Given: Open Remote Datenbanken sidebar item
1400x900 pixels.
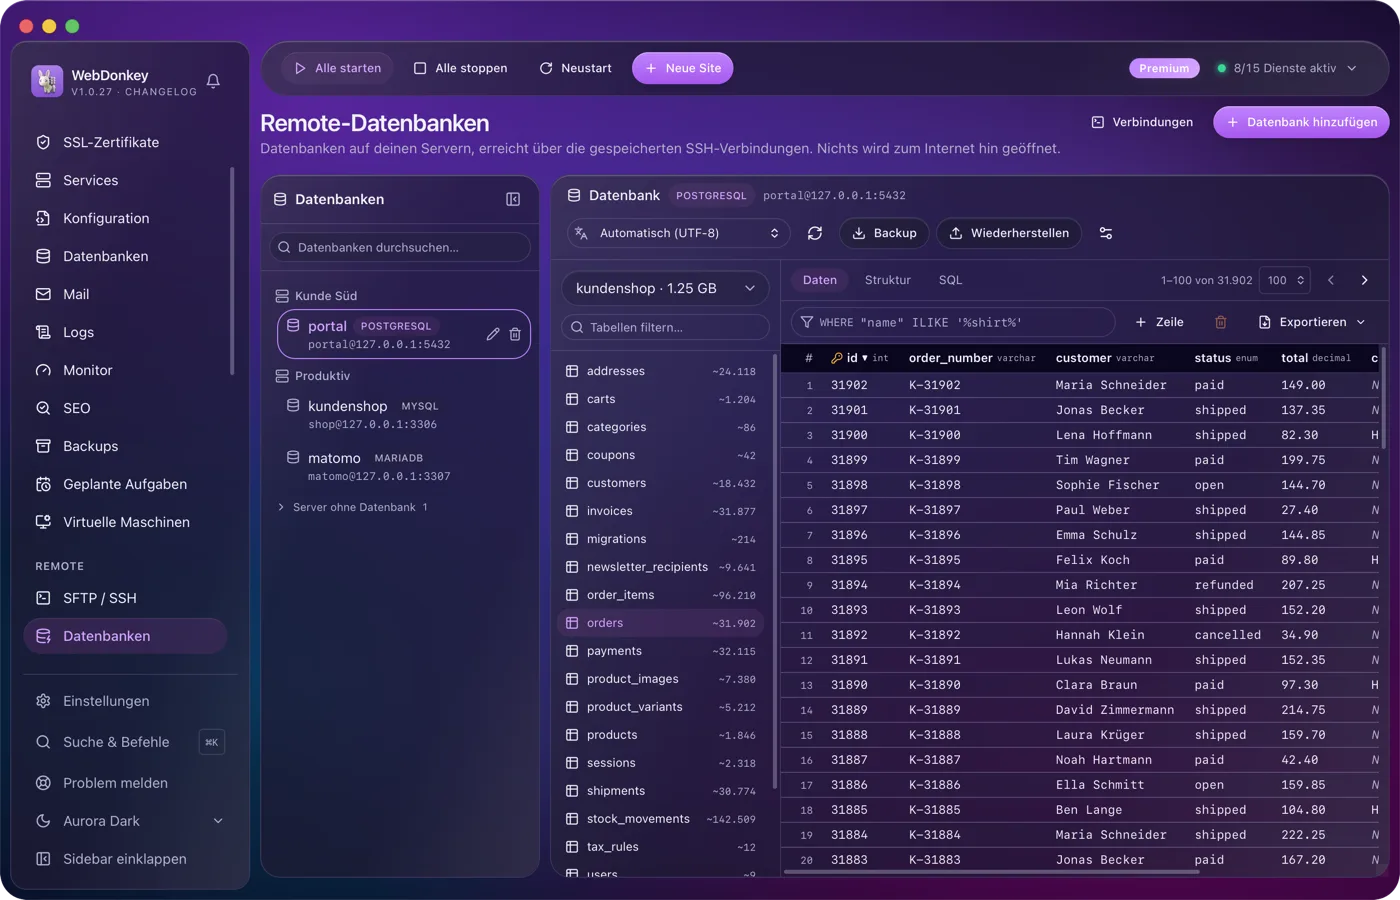Looking at the screenshot, I should tap(126, 636).
